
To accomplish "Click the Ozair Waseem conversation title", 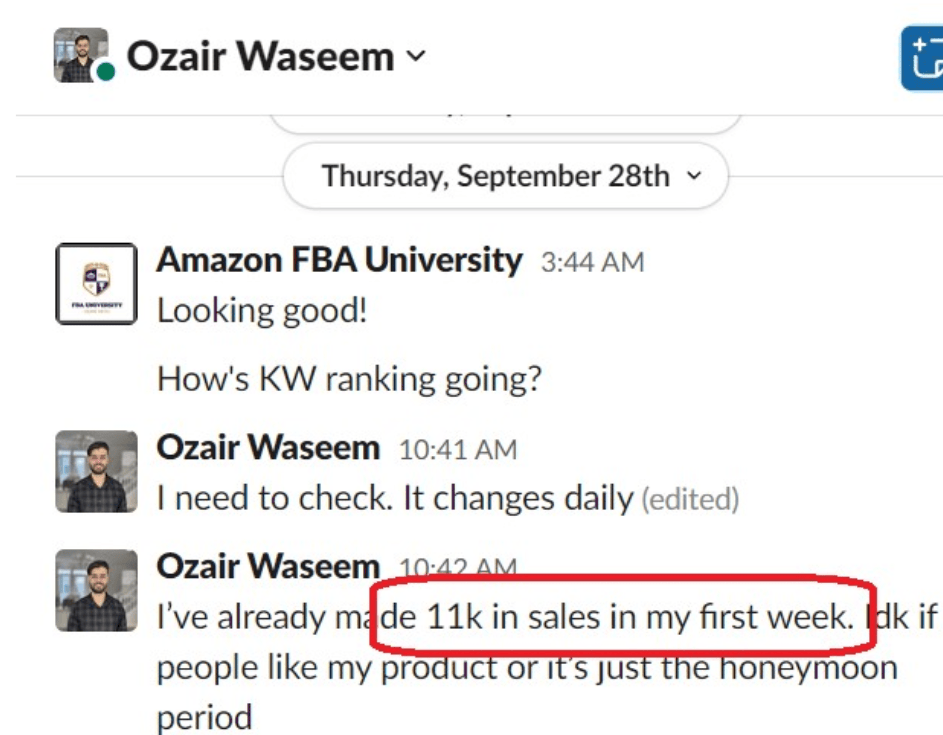I will tap(260, 56).
